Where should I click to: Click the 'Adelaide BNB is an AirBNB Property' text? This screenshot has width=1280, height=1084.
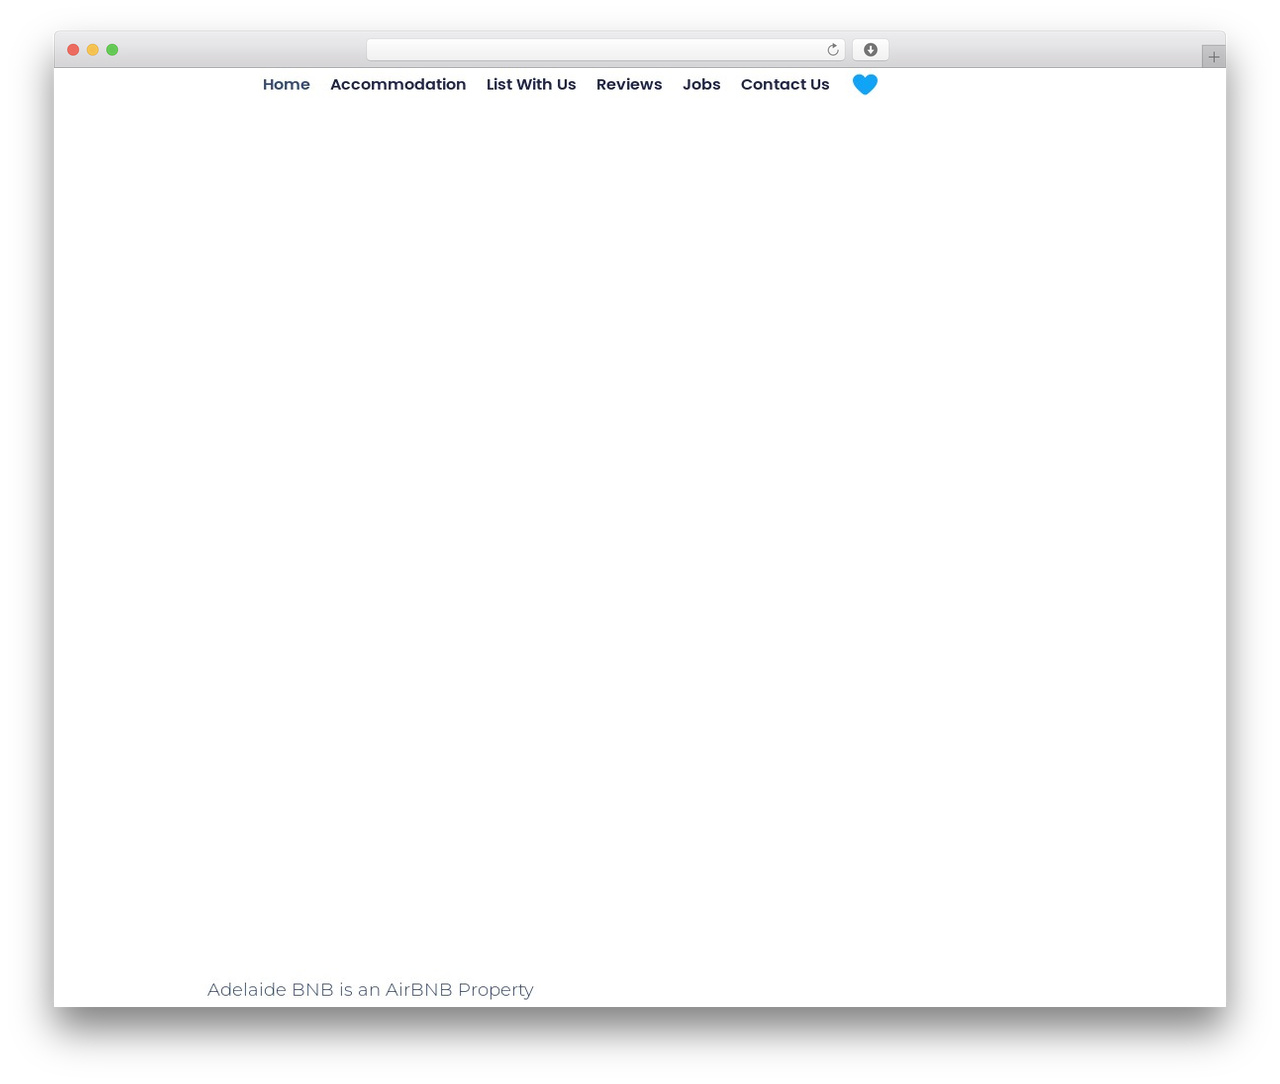(x=370, y=990)
